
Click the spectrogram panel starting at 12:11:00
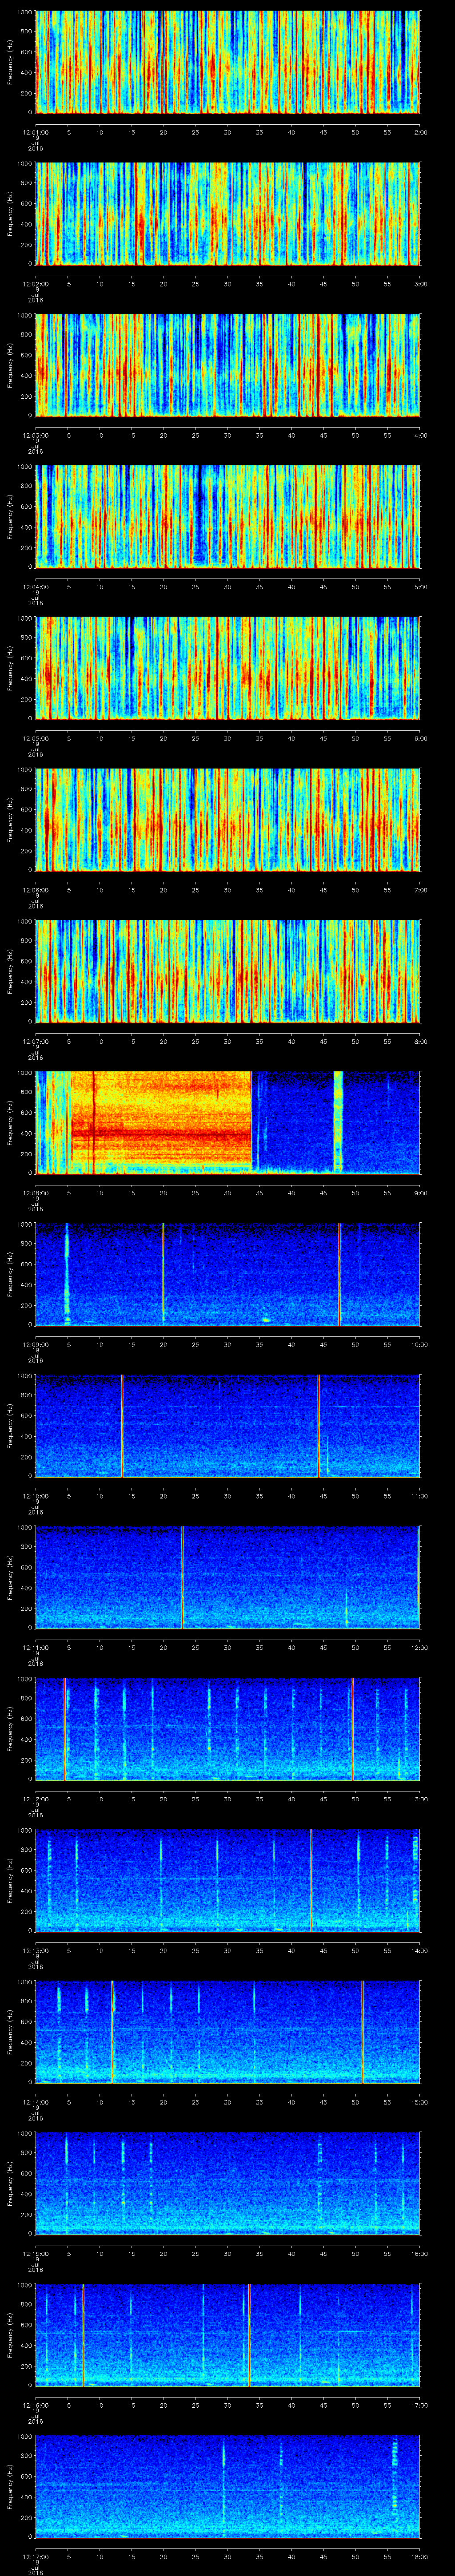(228, 1577)
